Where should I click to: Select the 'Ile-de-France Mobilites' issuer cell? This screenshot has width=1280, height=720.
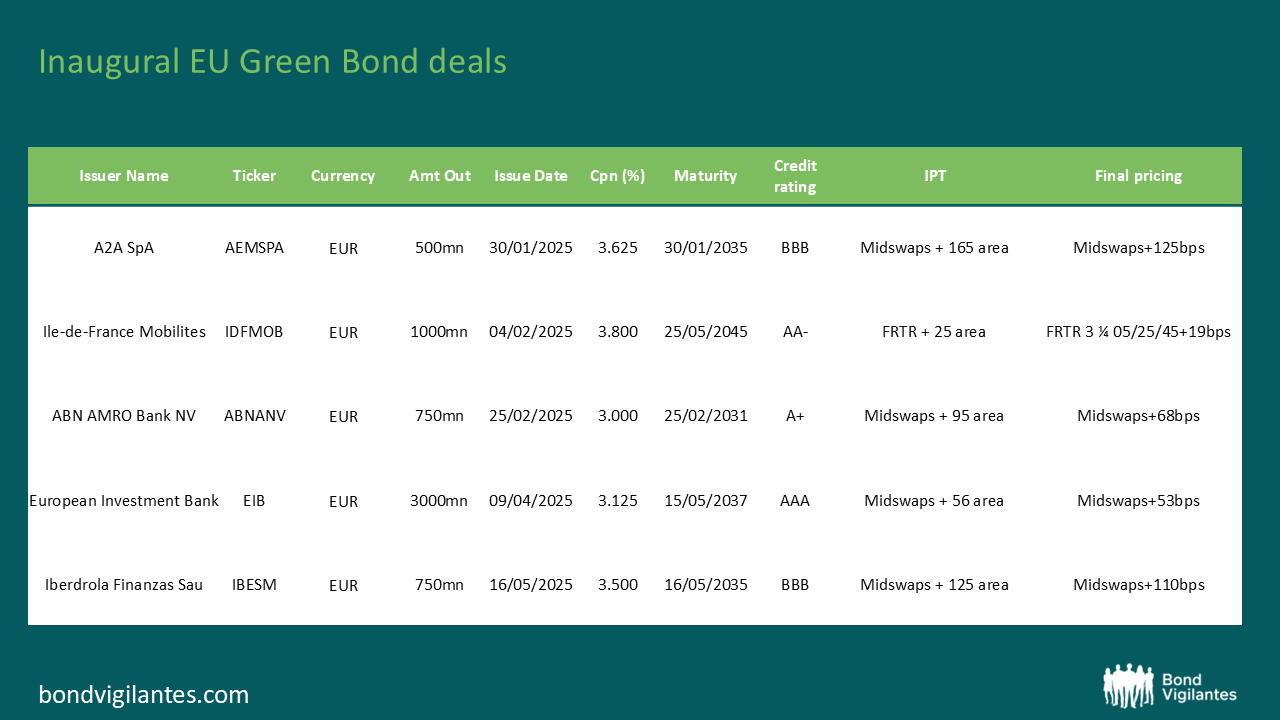click(124, 332)
